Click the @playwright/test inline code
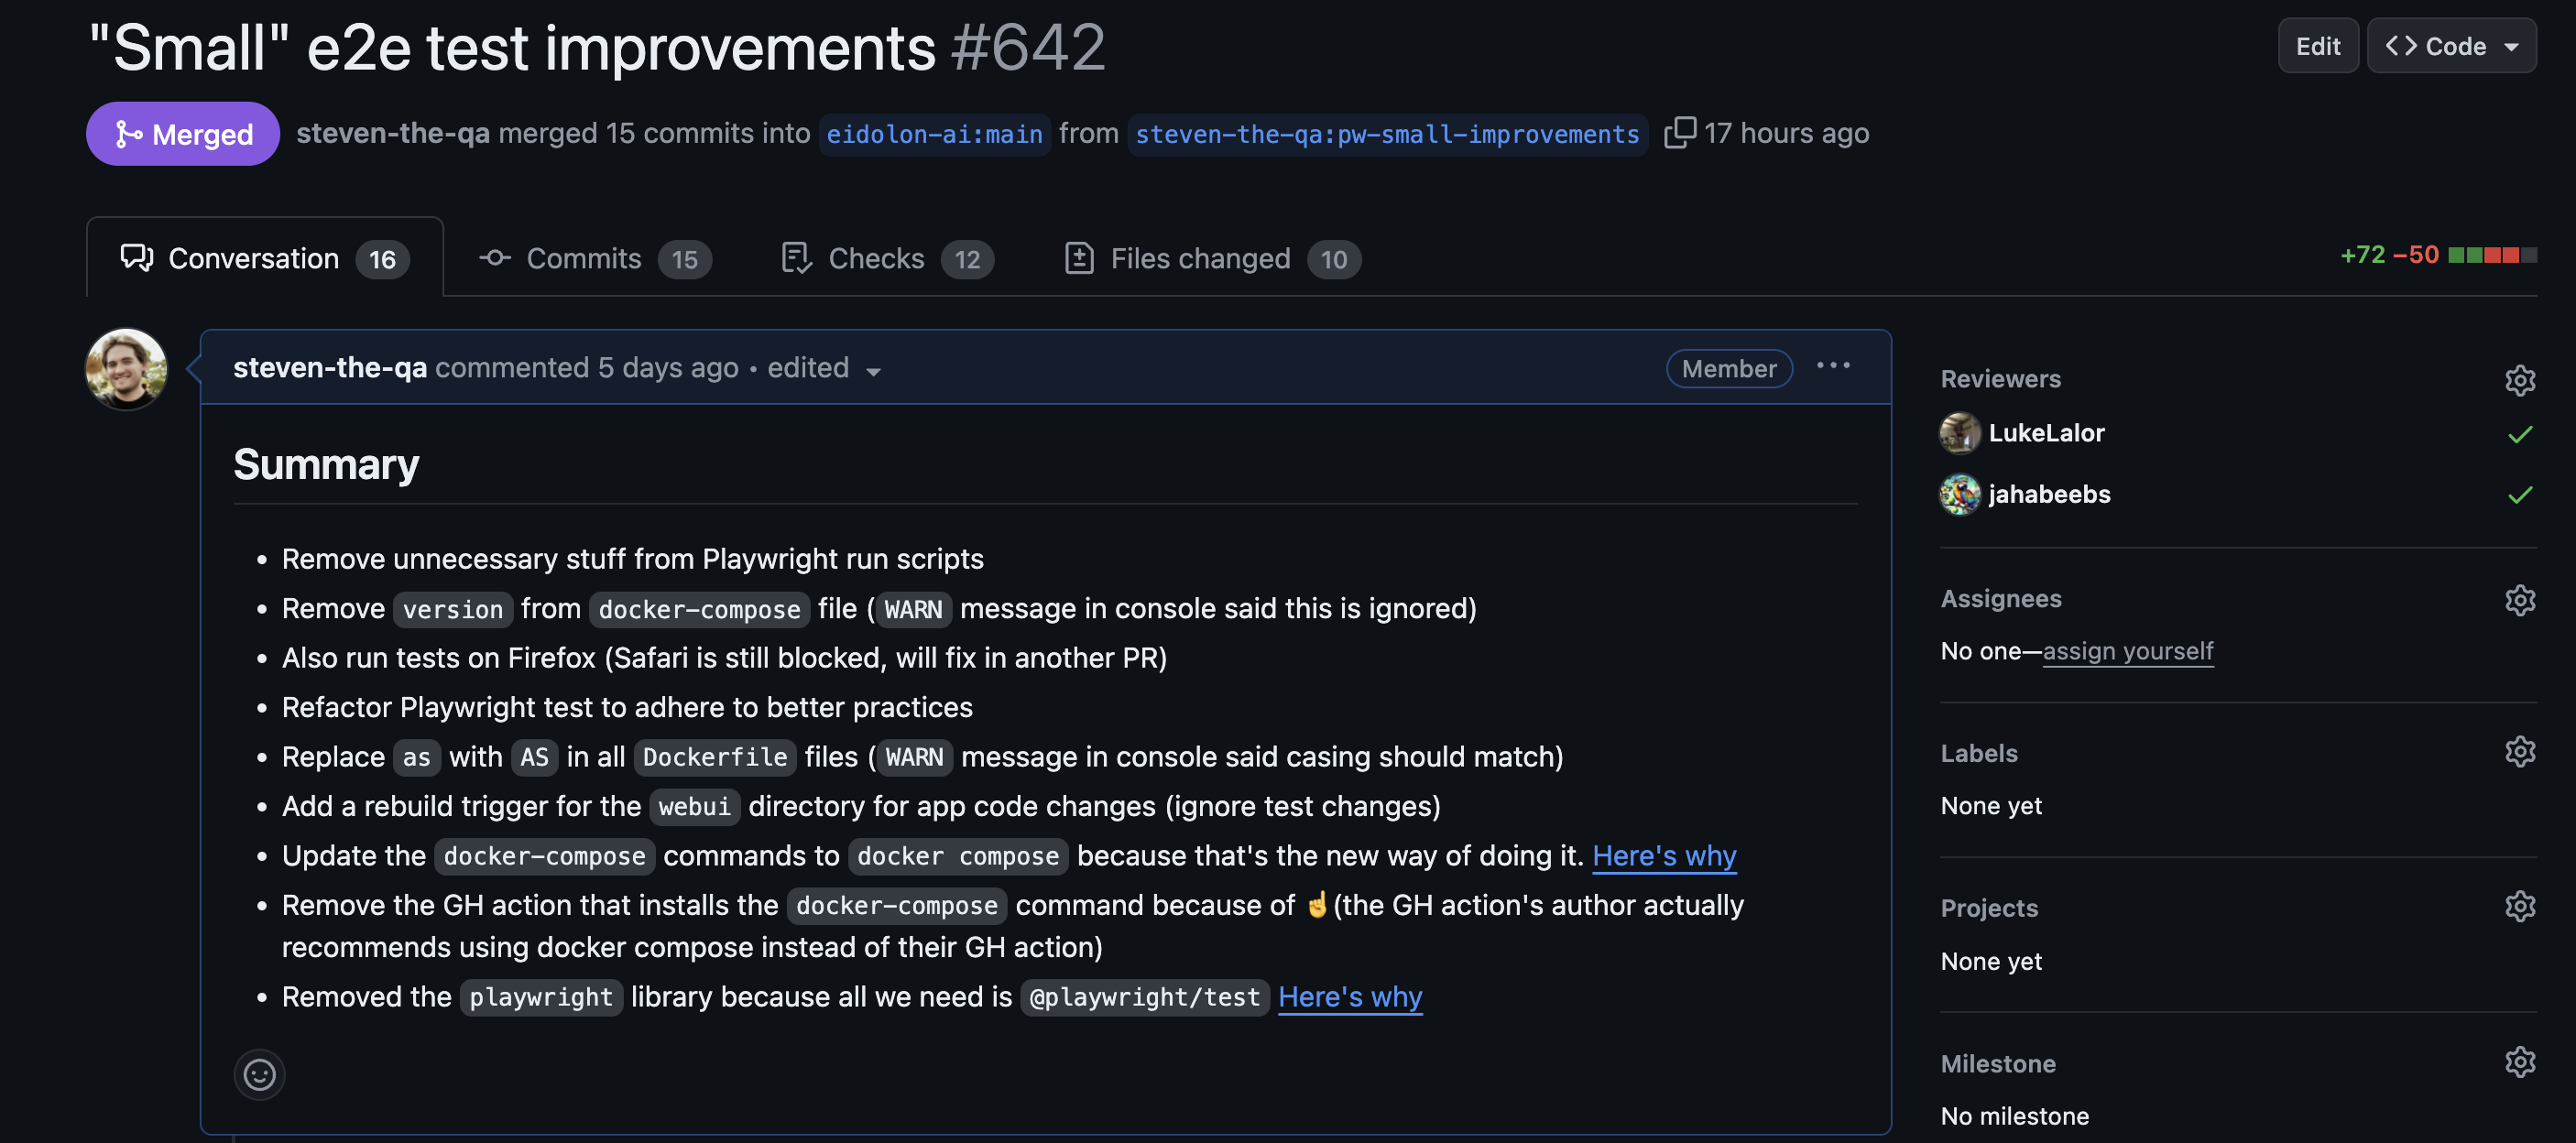Screen dimensions: 2576x1143 pos(1144,997)
